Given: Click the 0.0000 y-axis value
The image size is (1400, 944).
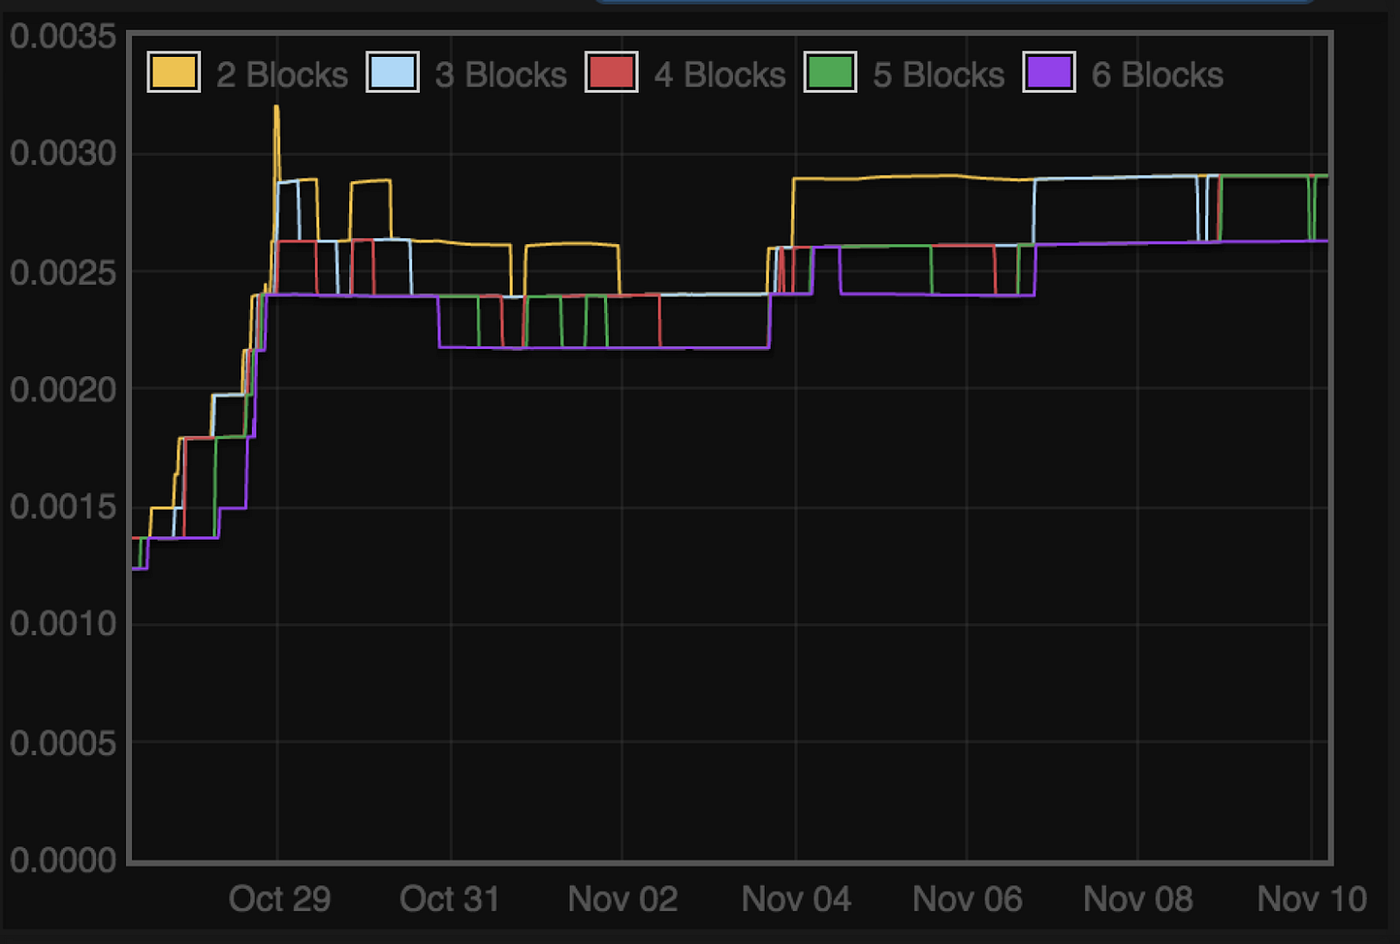Looking at the screenshot, I should click(63, 860).
